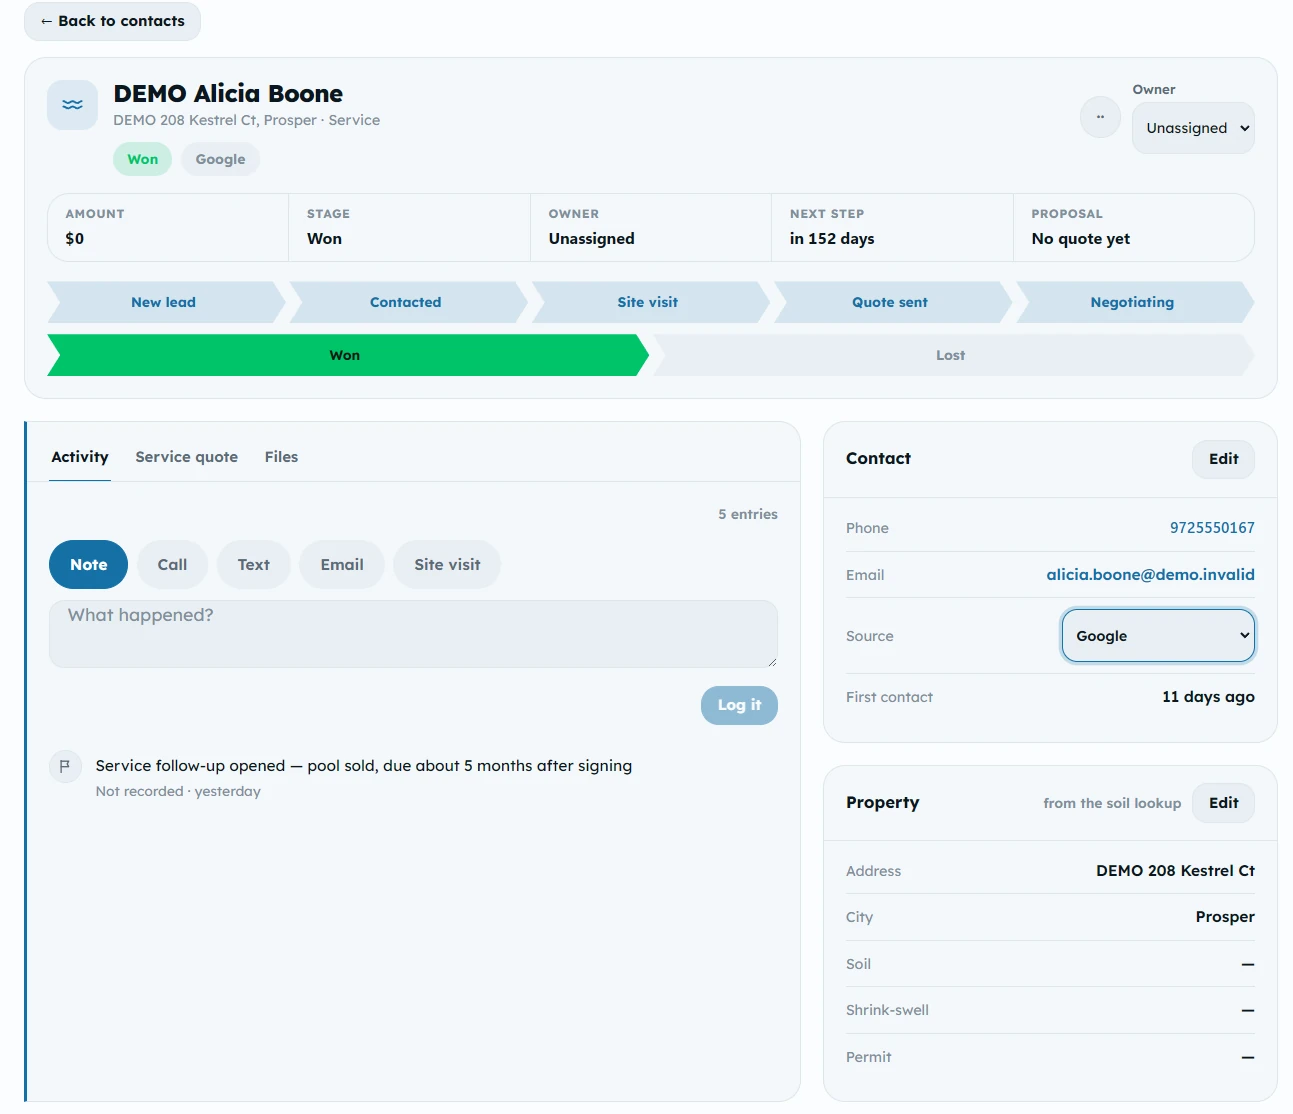Click the Log it button
The image size is (1293, 1114).
[x=739, y=705]
